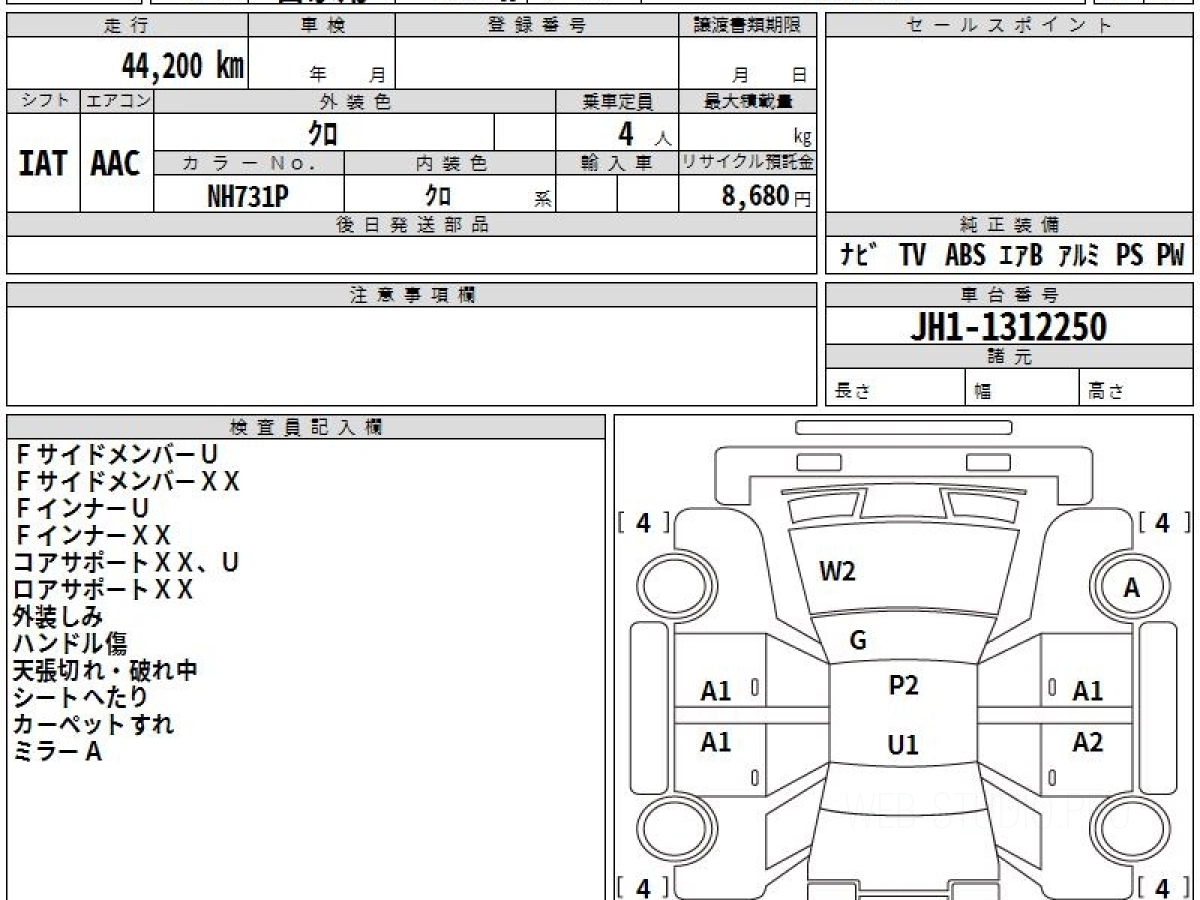The width and height of the screenshot is (1200, 900).
Task: Click the IAT shift value
Action: (x=43, y=163)
